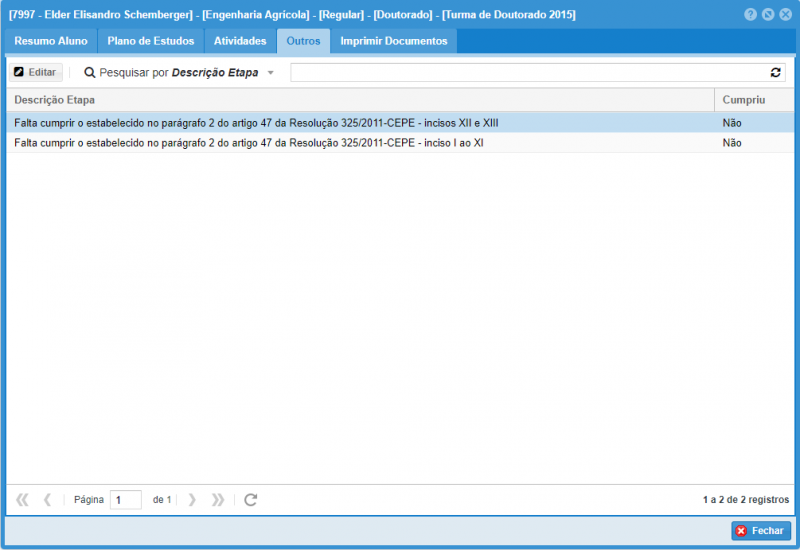
Task: Reload the grid with pagination refresh icon
Action: (251, 499)
